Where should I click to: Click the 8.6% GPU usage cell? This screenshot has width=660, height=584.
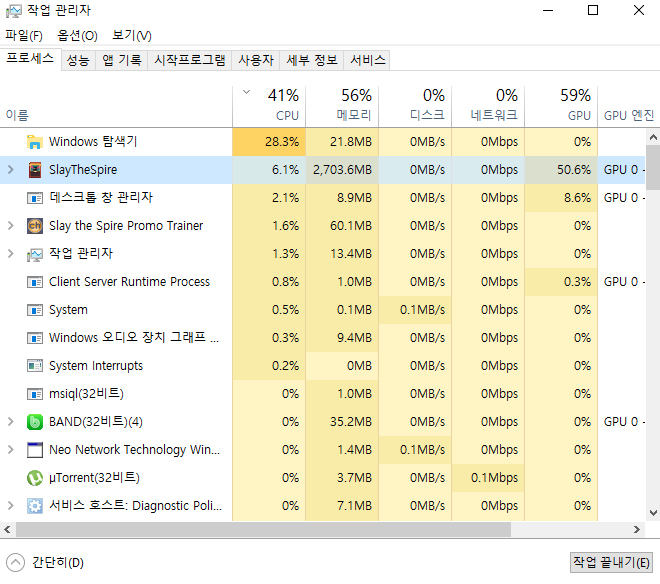[561, 198]
